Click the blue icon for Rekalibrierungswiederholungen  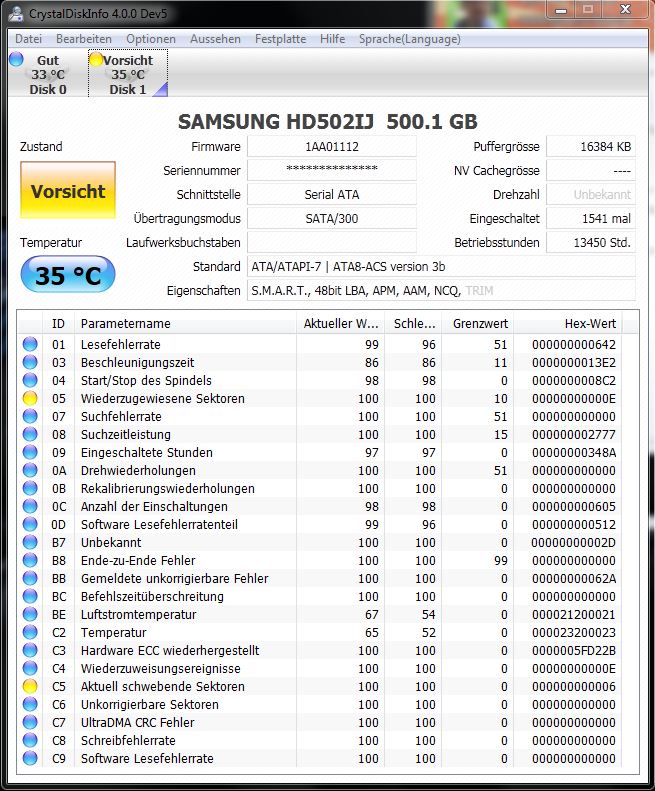(30, 488)
